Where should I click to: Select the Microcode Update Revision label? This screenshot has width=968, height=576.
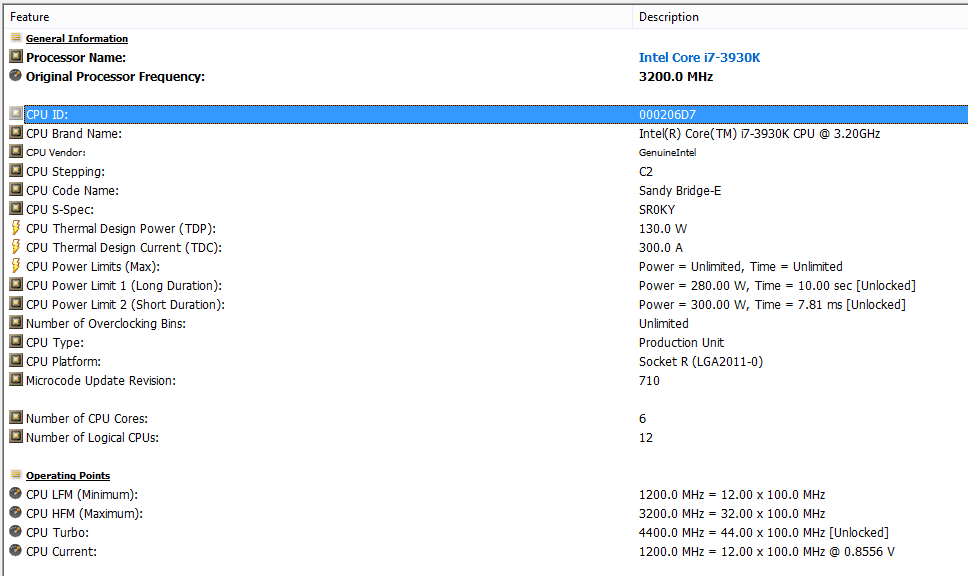click(101, 381)
